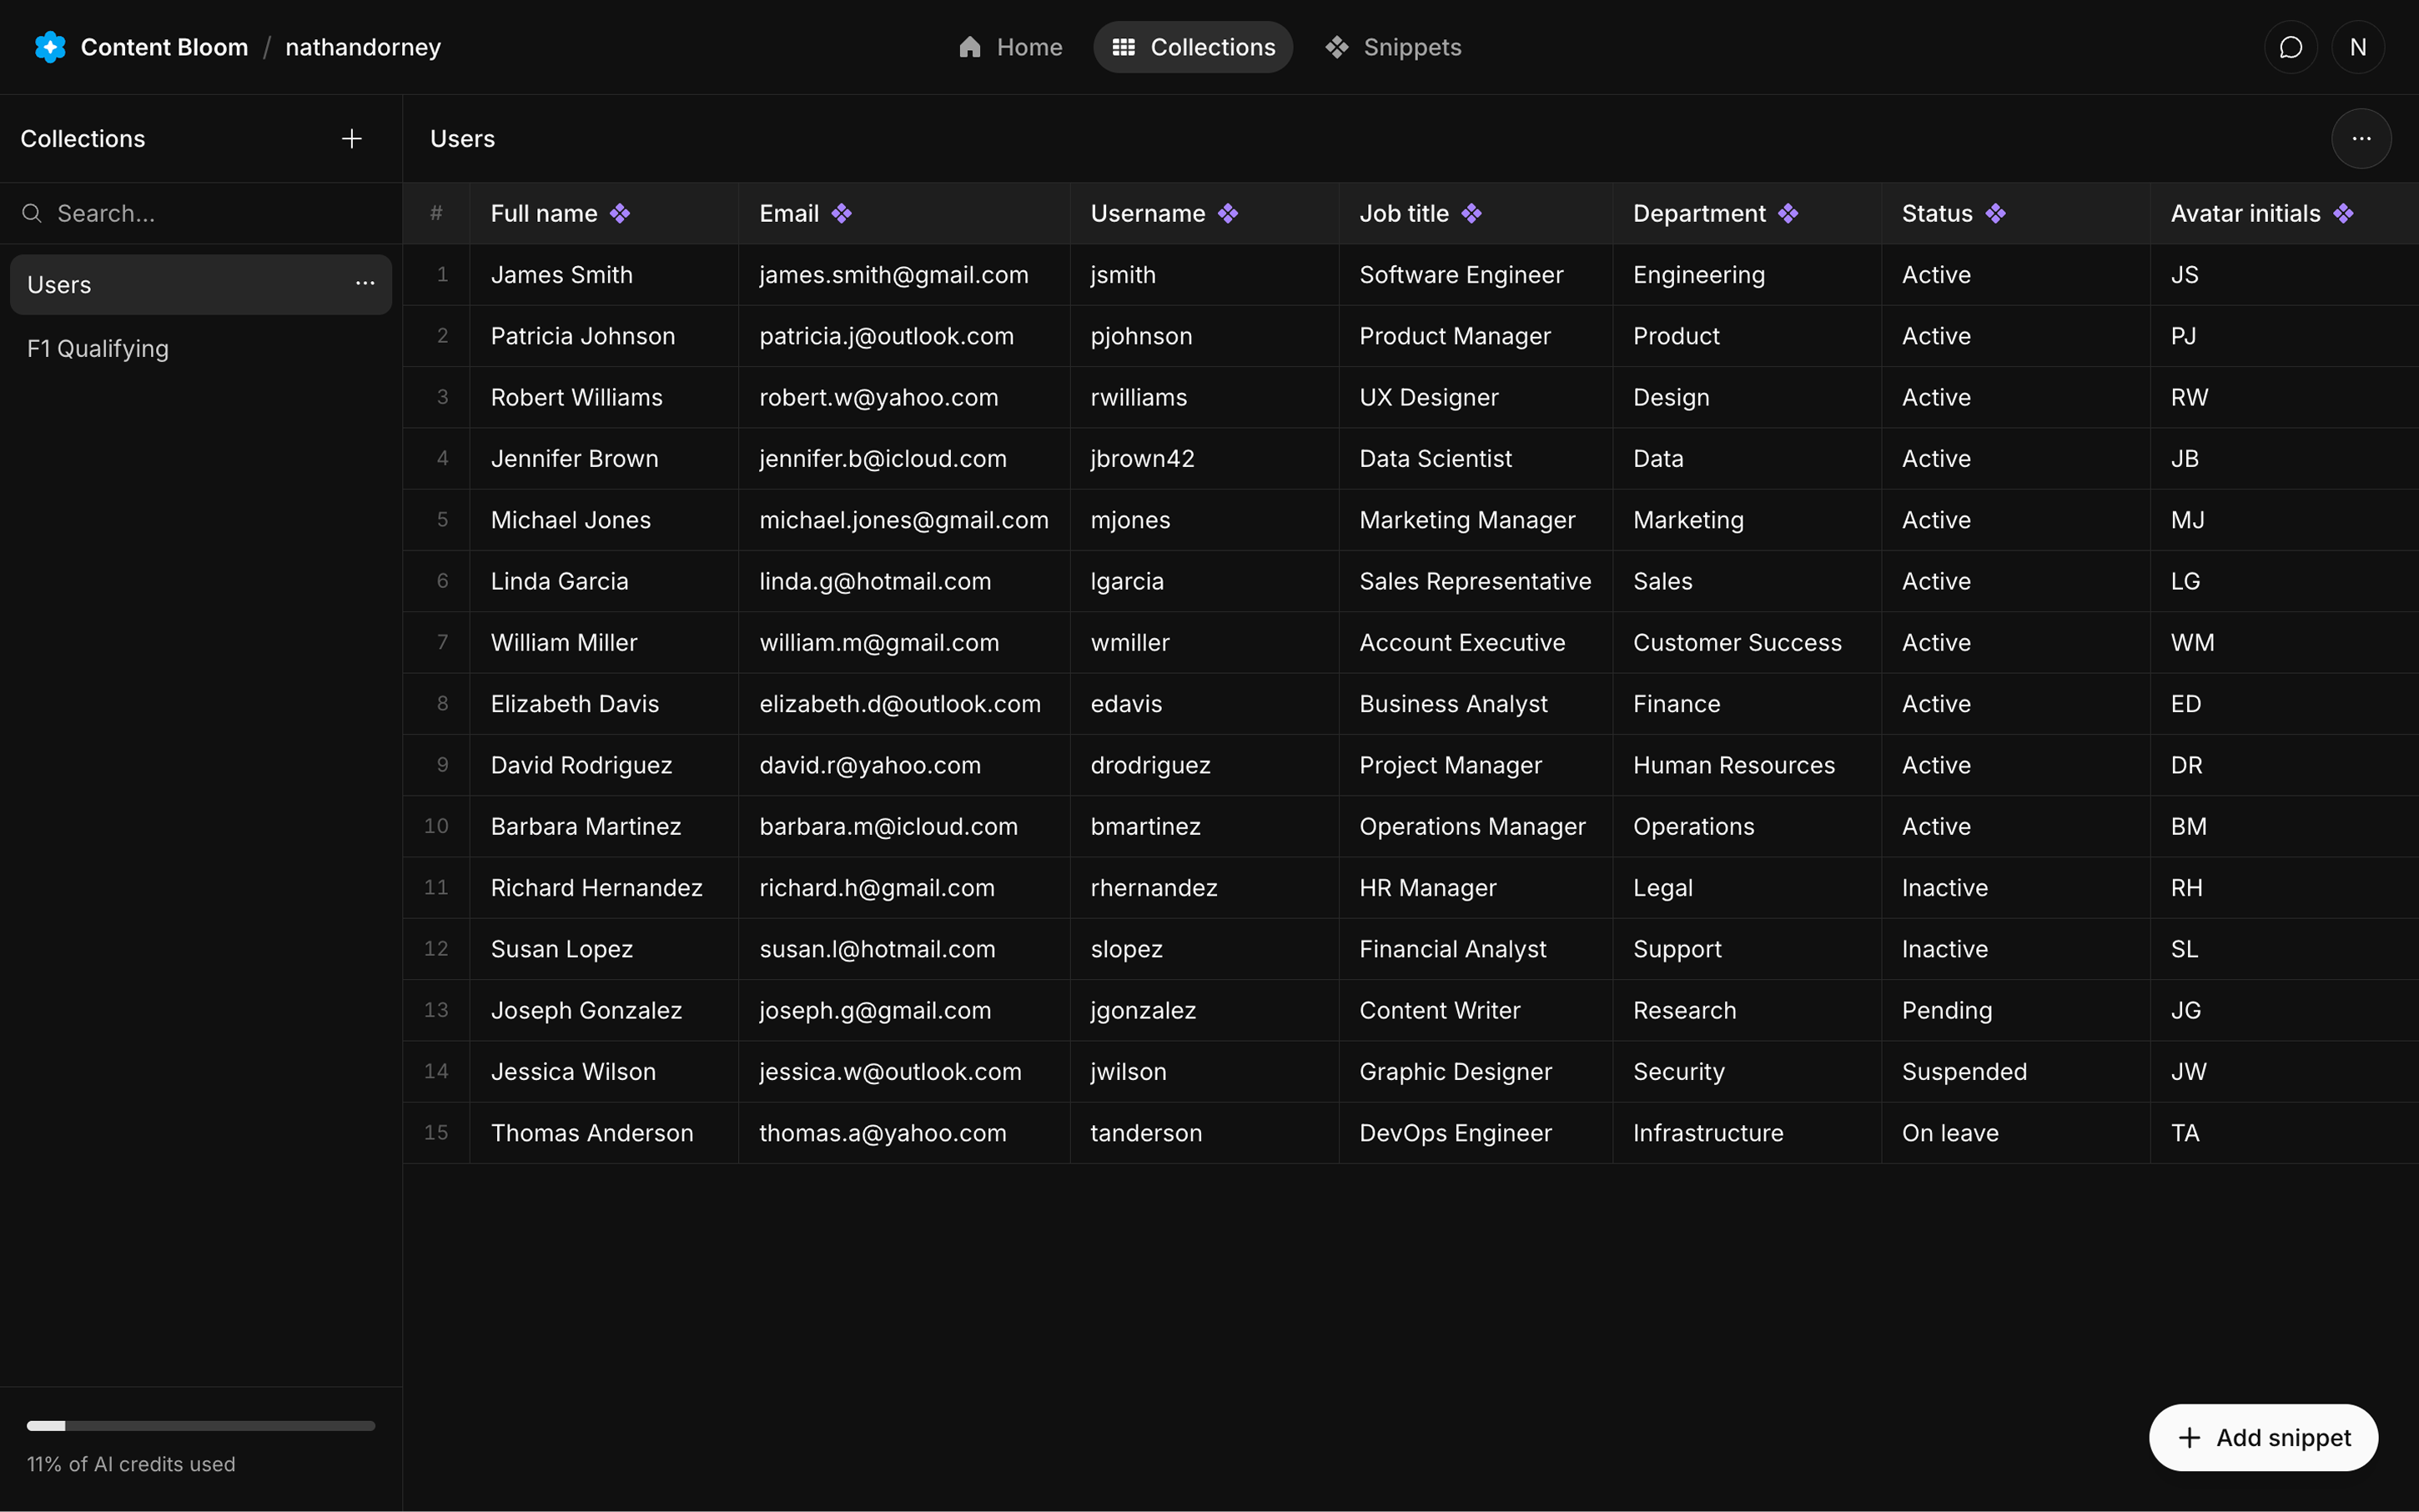Click the sparkle icon next to Status
The image size is (2419, 1512).
point(1995,213)
